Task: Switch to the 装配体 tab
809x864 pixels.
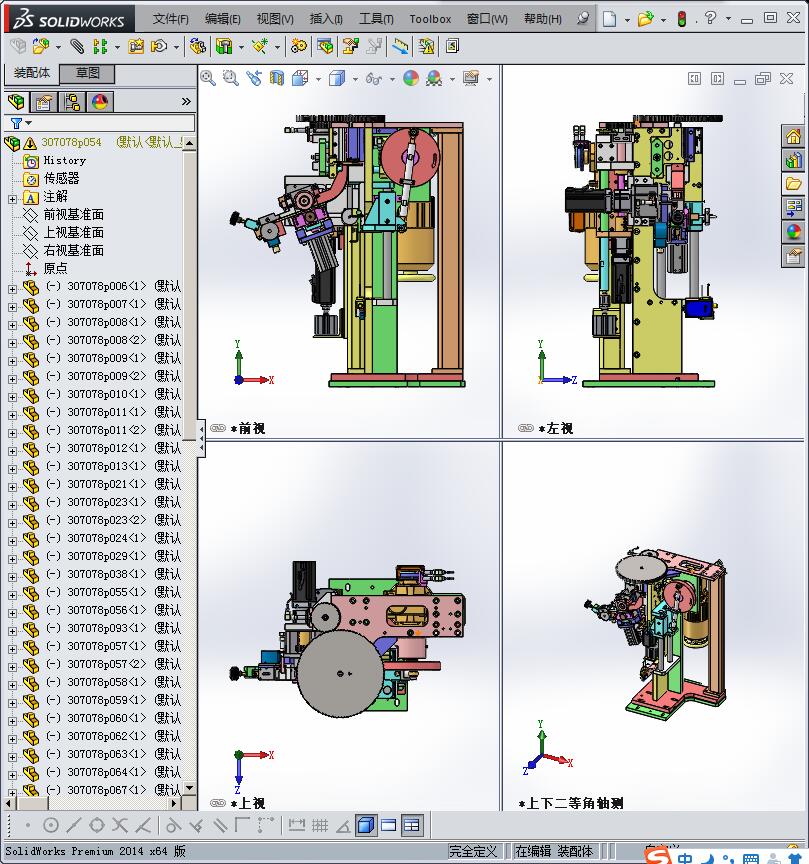Action: 31,73
